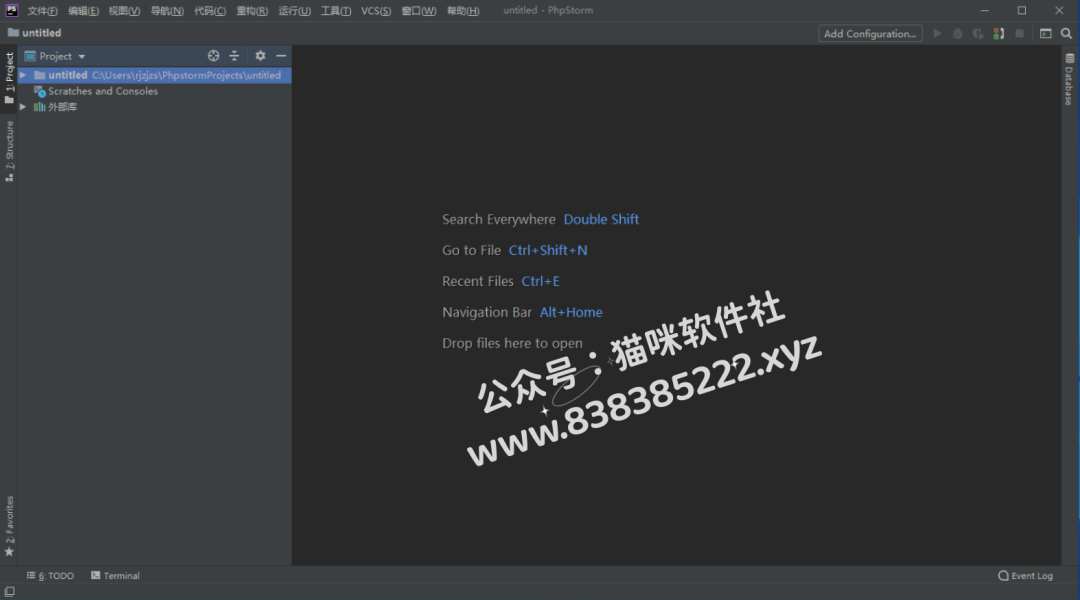
Task: Open the 代码(C) menu
Action: (x=209, y=10)
